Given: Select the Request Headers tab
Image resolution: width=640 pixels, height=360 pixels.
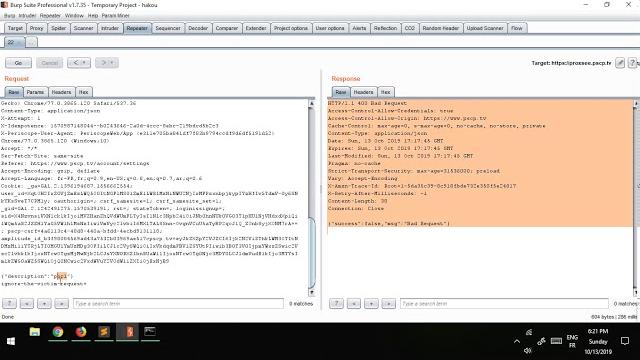Looking at the screenshot, I should tap(62, 92).
